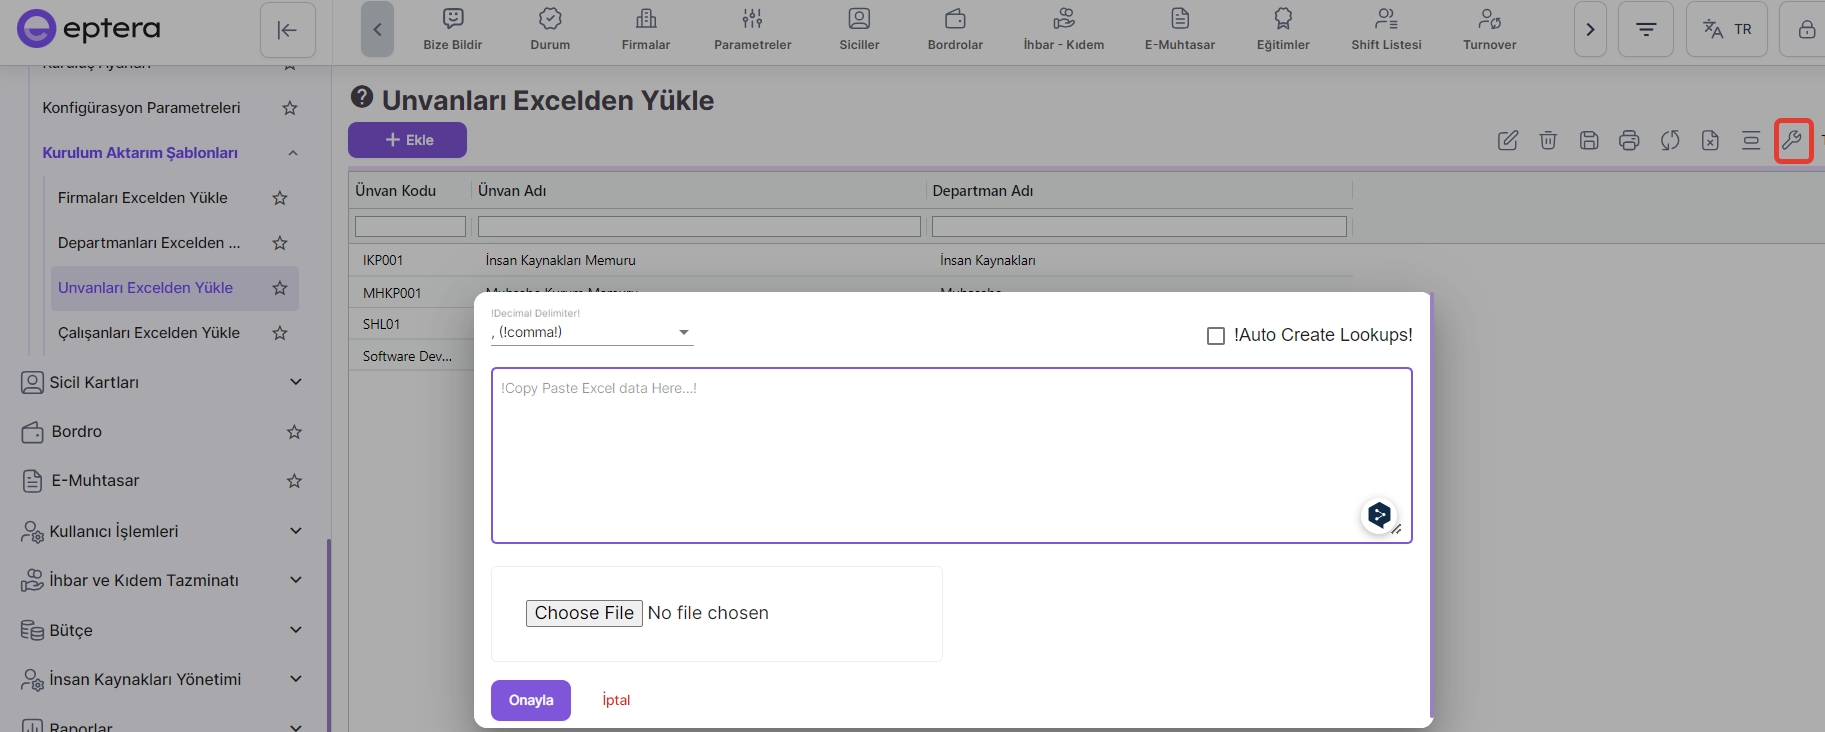Collapse sidebar using the arrow icon
1825x732 pixels.
[x=287, y=30]
